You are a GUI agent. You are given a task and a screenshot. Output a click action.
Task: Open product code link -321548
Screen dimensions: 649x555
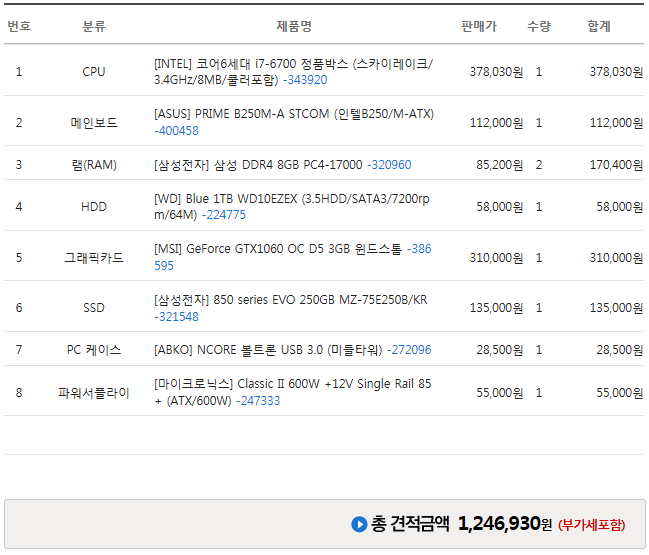coord(176,317)
